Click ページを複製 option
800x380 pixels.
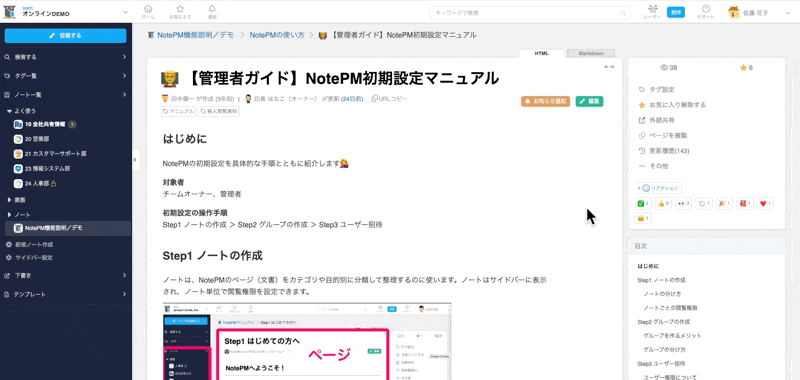[x=663, y=136]
